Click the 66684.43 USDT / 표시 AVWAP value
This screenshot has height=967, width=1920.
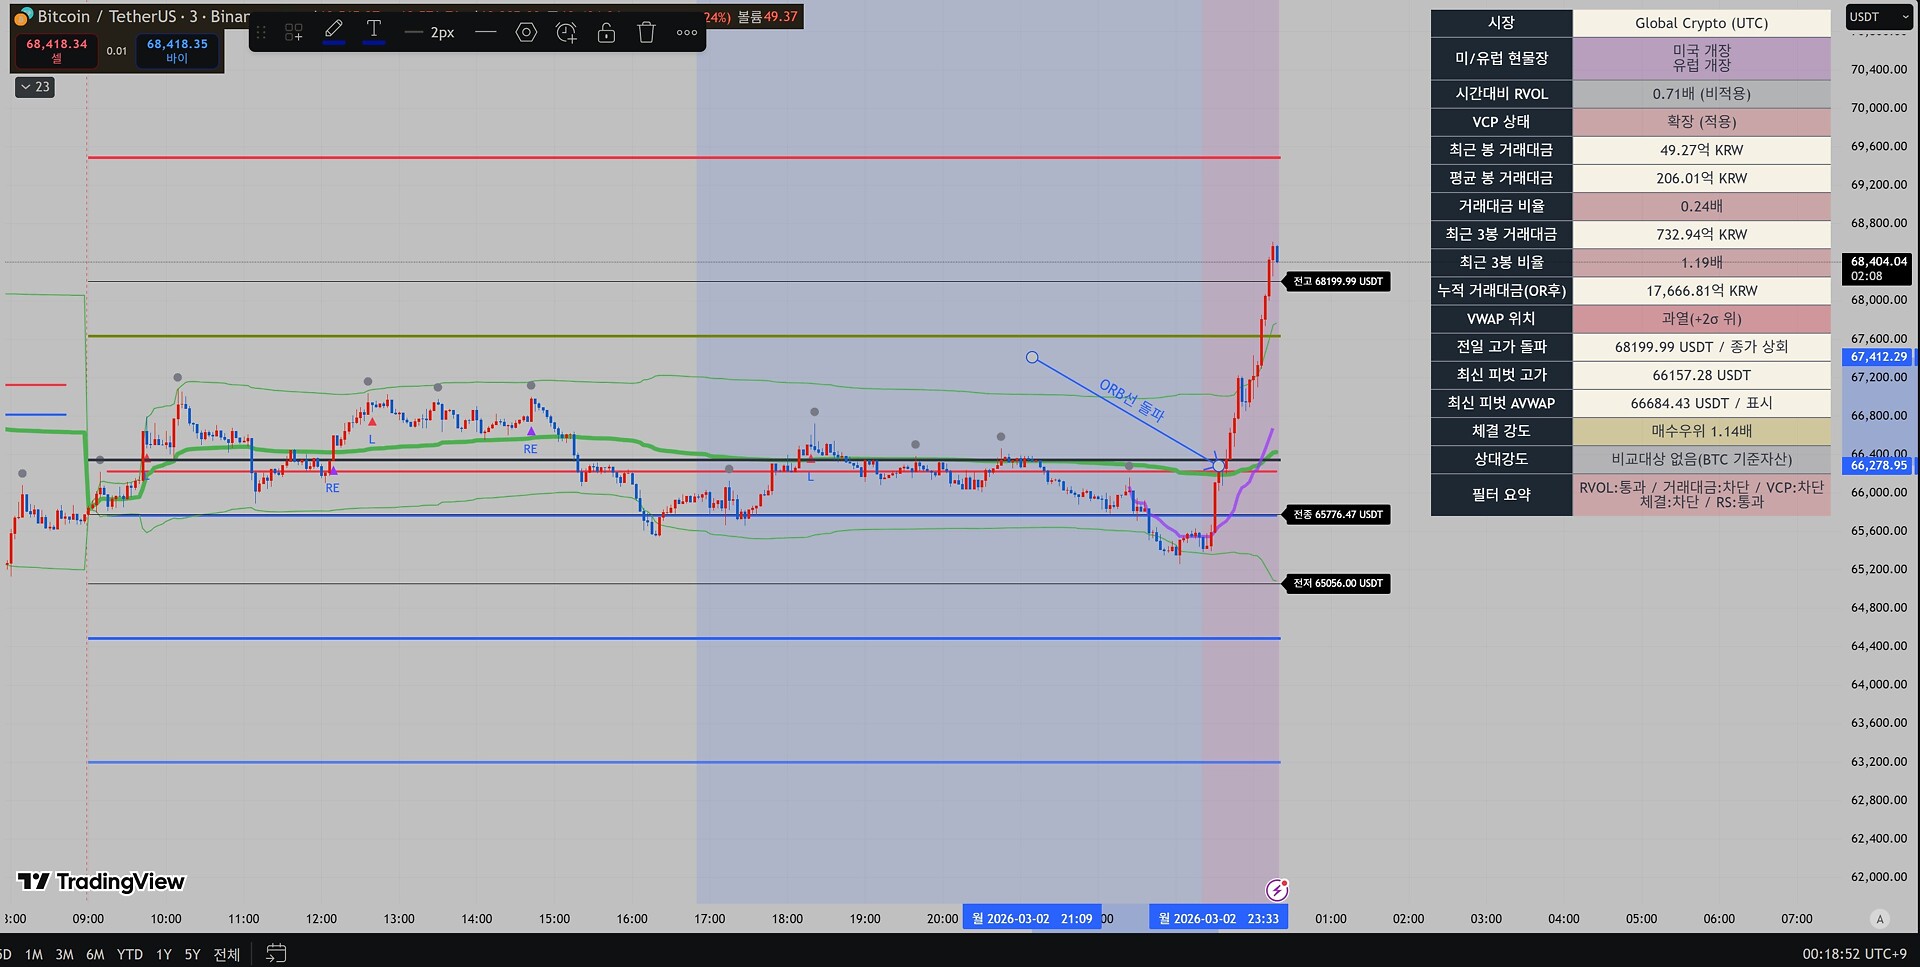tap(1701, 403)
